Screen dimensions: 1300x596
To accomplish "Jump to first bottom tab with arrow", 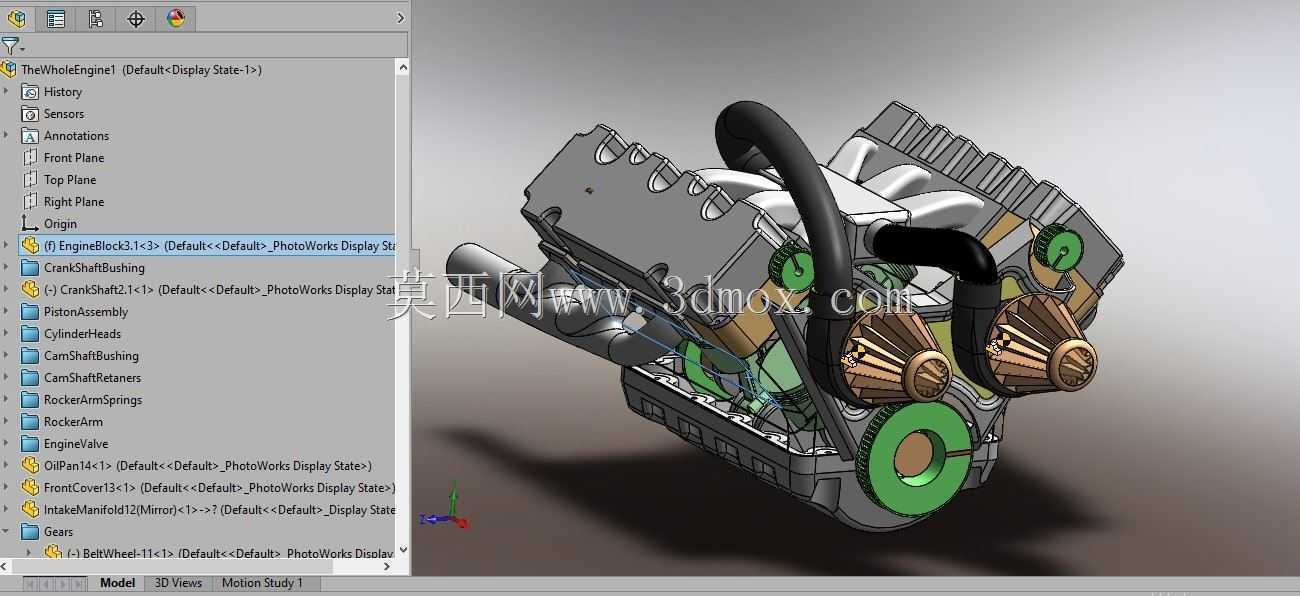I will (30, 583).
